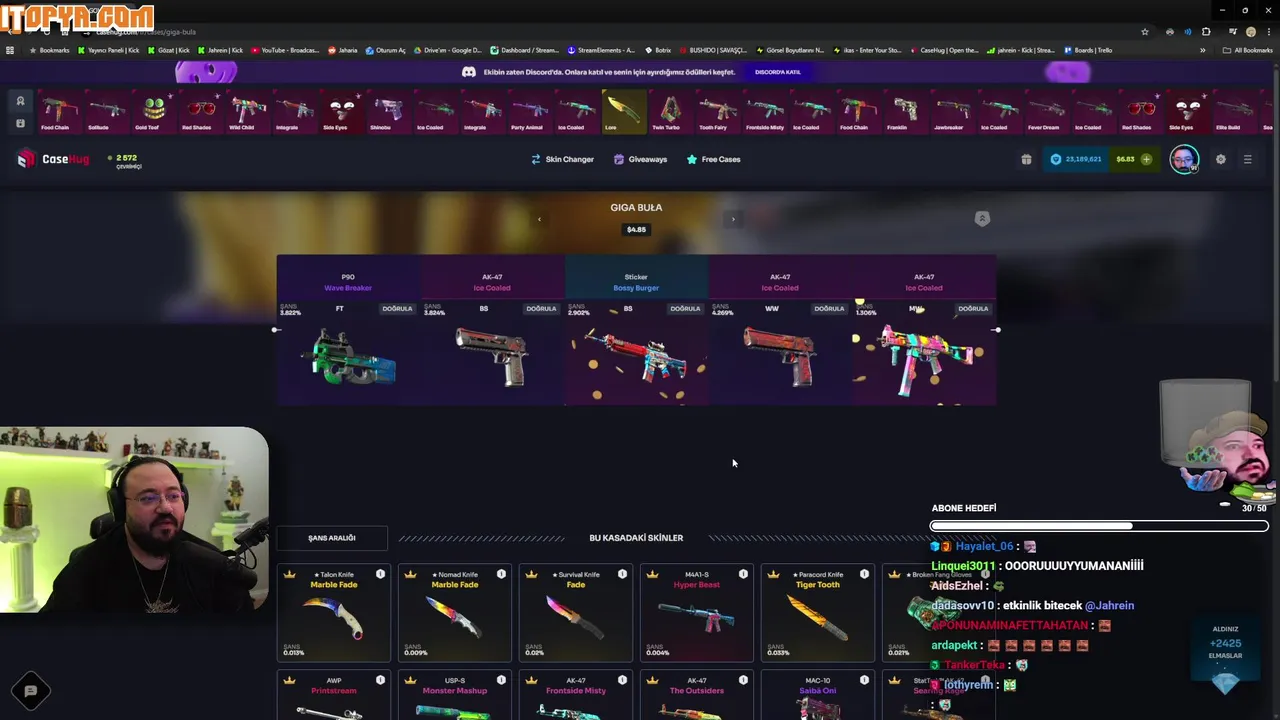Click the Discord logo in banner
The image size is (1280, 720).
click(469, 72)
